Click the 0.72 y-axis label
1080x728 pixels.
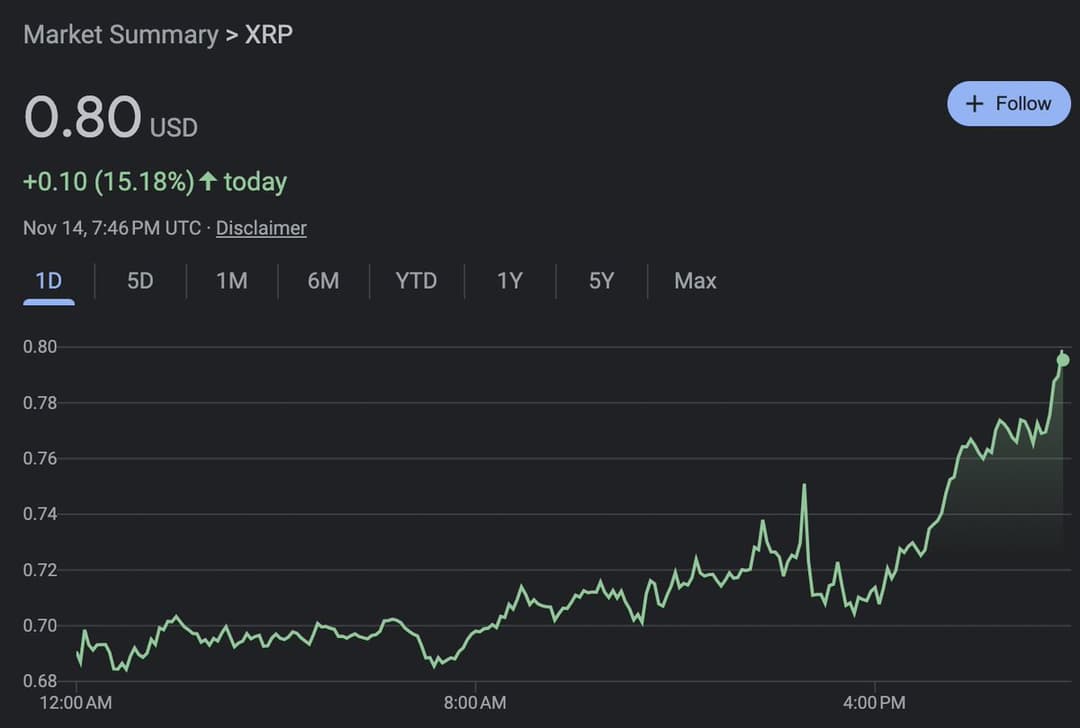click(40, 570)
